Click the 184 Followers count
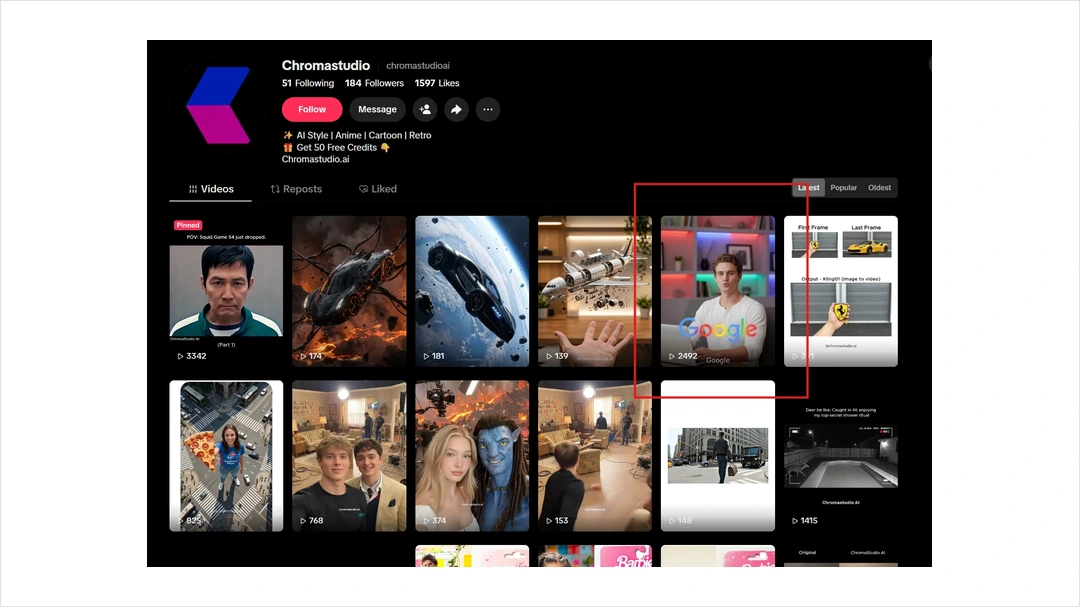The image size is (1080, 607). [x=375, y=83]
